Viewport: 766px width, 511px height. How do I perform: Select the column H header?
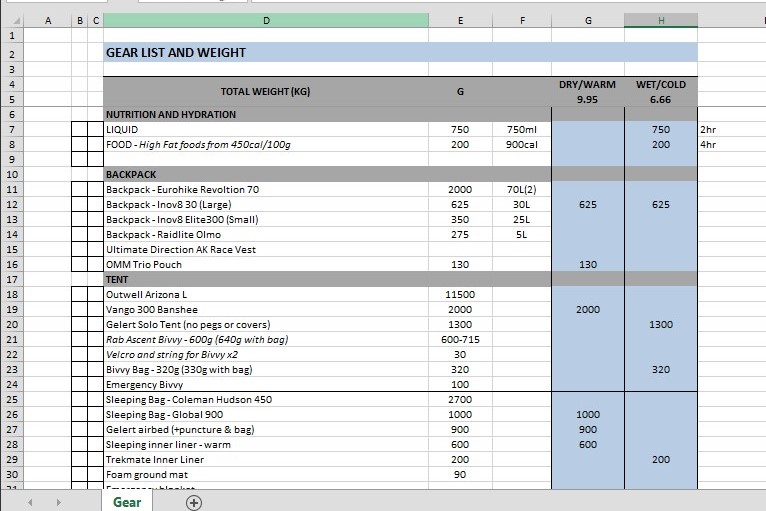(x=660, y=20)
